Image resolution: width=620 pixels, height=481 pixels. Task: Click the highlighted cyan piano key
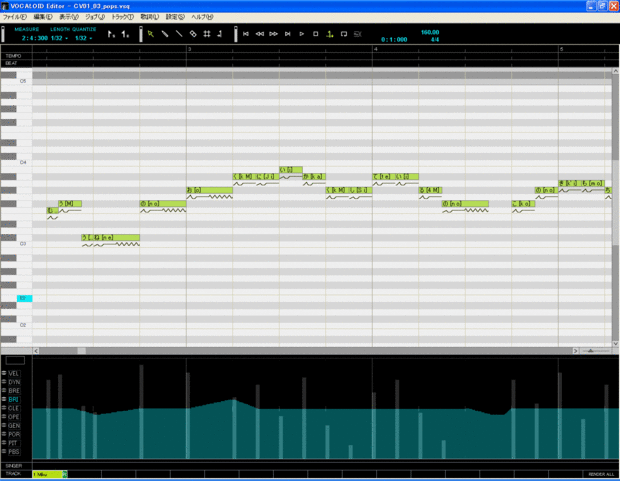25,298
